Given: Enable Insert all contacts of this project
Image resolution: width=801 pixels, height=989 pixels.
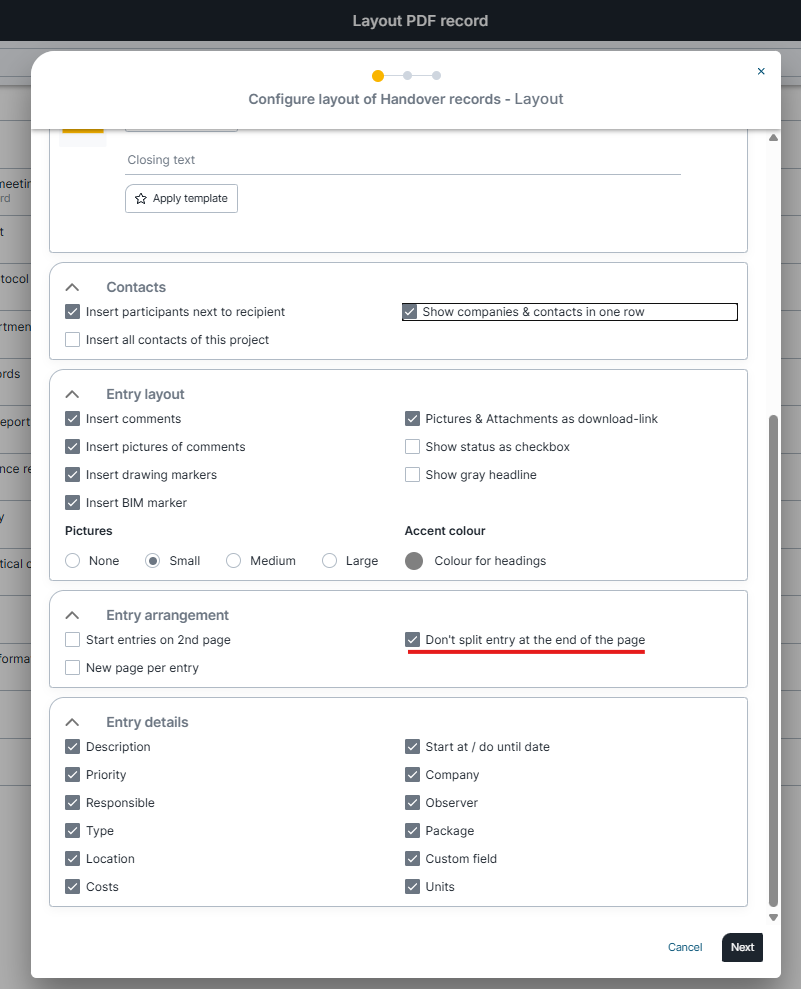Looking at the screenshot, I should coord(73,340).
